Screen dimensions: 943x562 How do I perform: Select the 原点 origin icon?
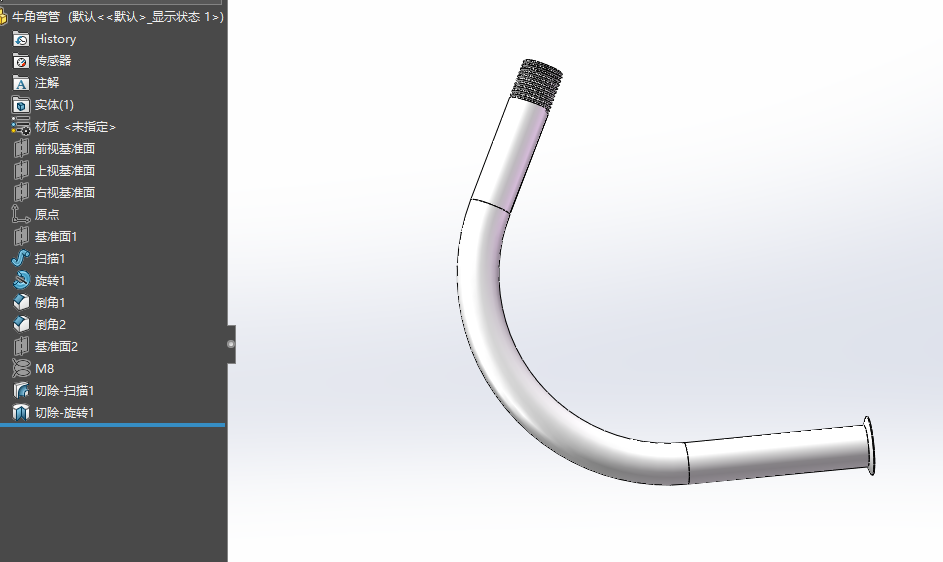coord(21,214)
